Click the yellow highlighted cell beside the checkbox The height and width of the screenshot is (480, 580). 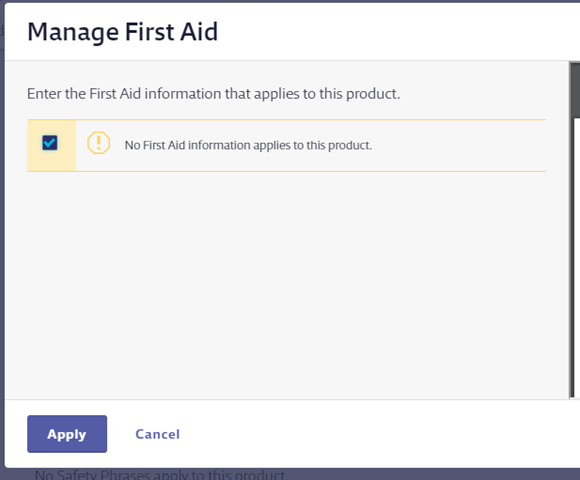(x=52, y=145)
